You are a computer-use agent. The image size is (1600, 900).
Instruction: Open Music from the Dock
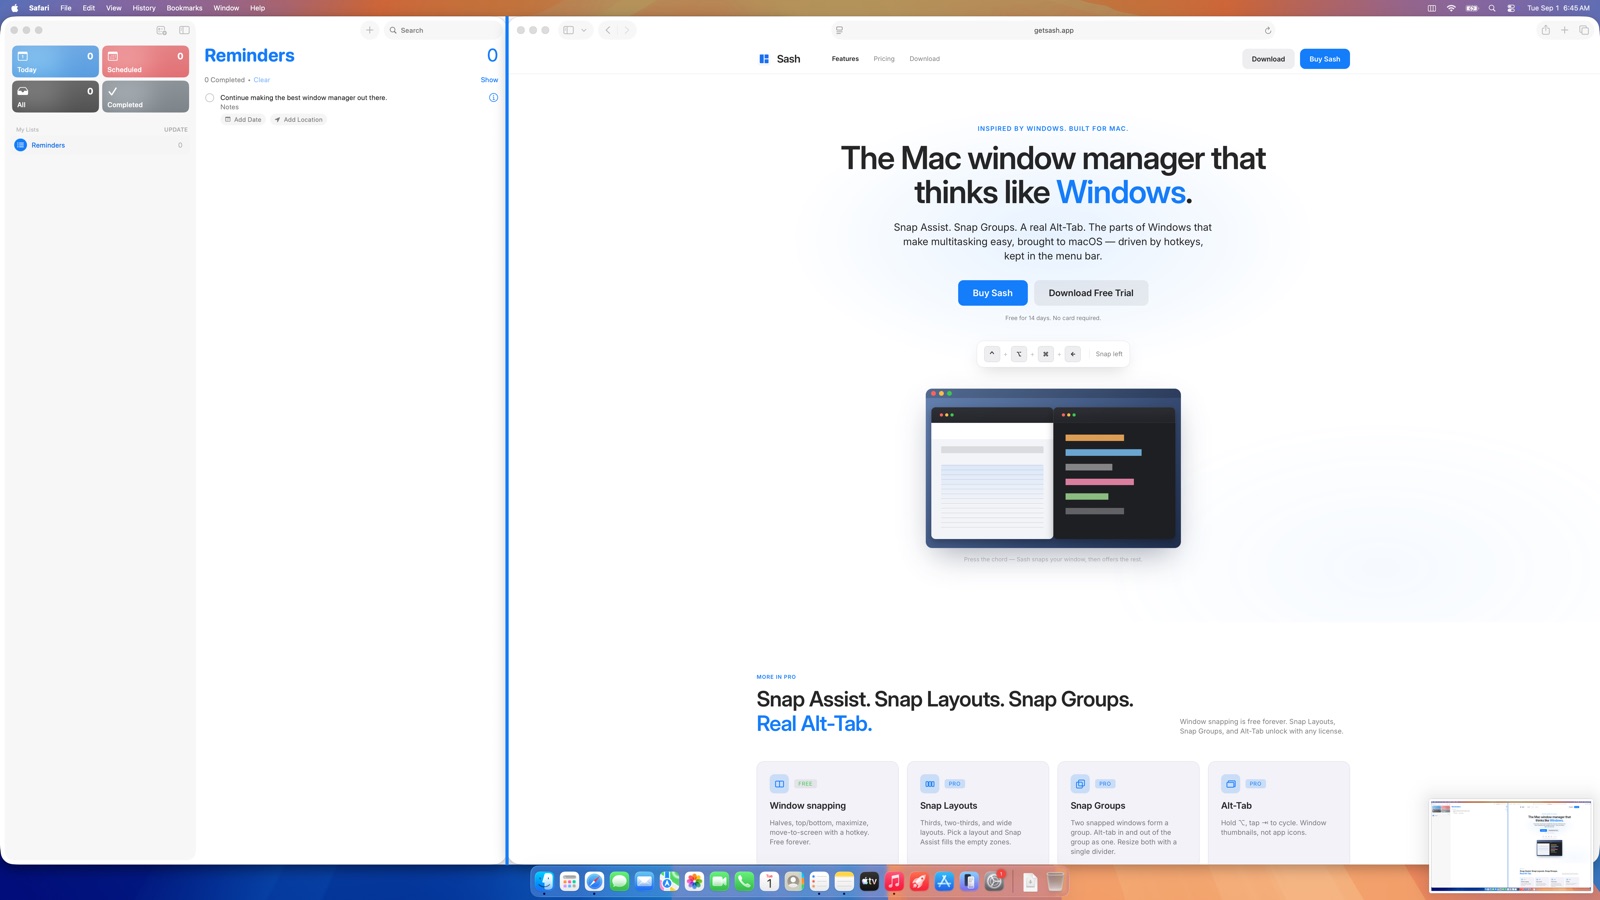pos(894,881)
